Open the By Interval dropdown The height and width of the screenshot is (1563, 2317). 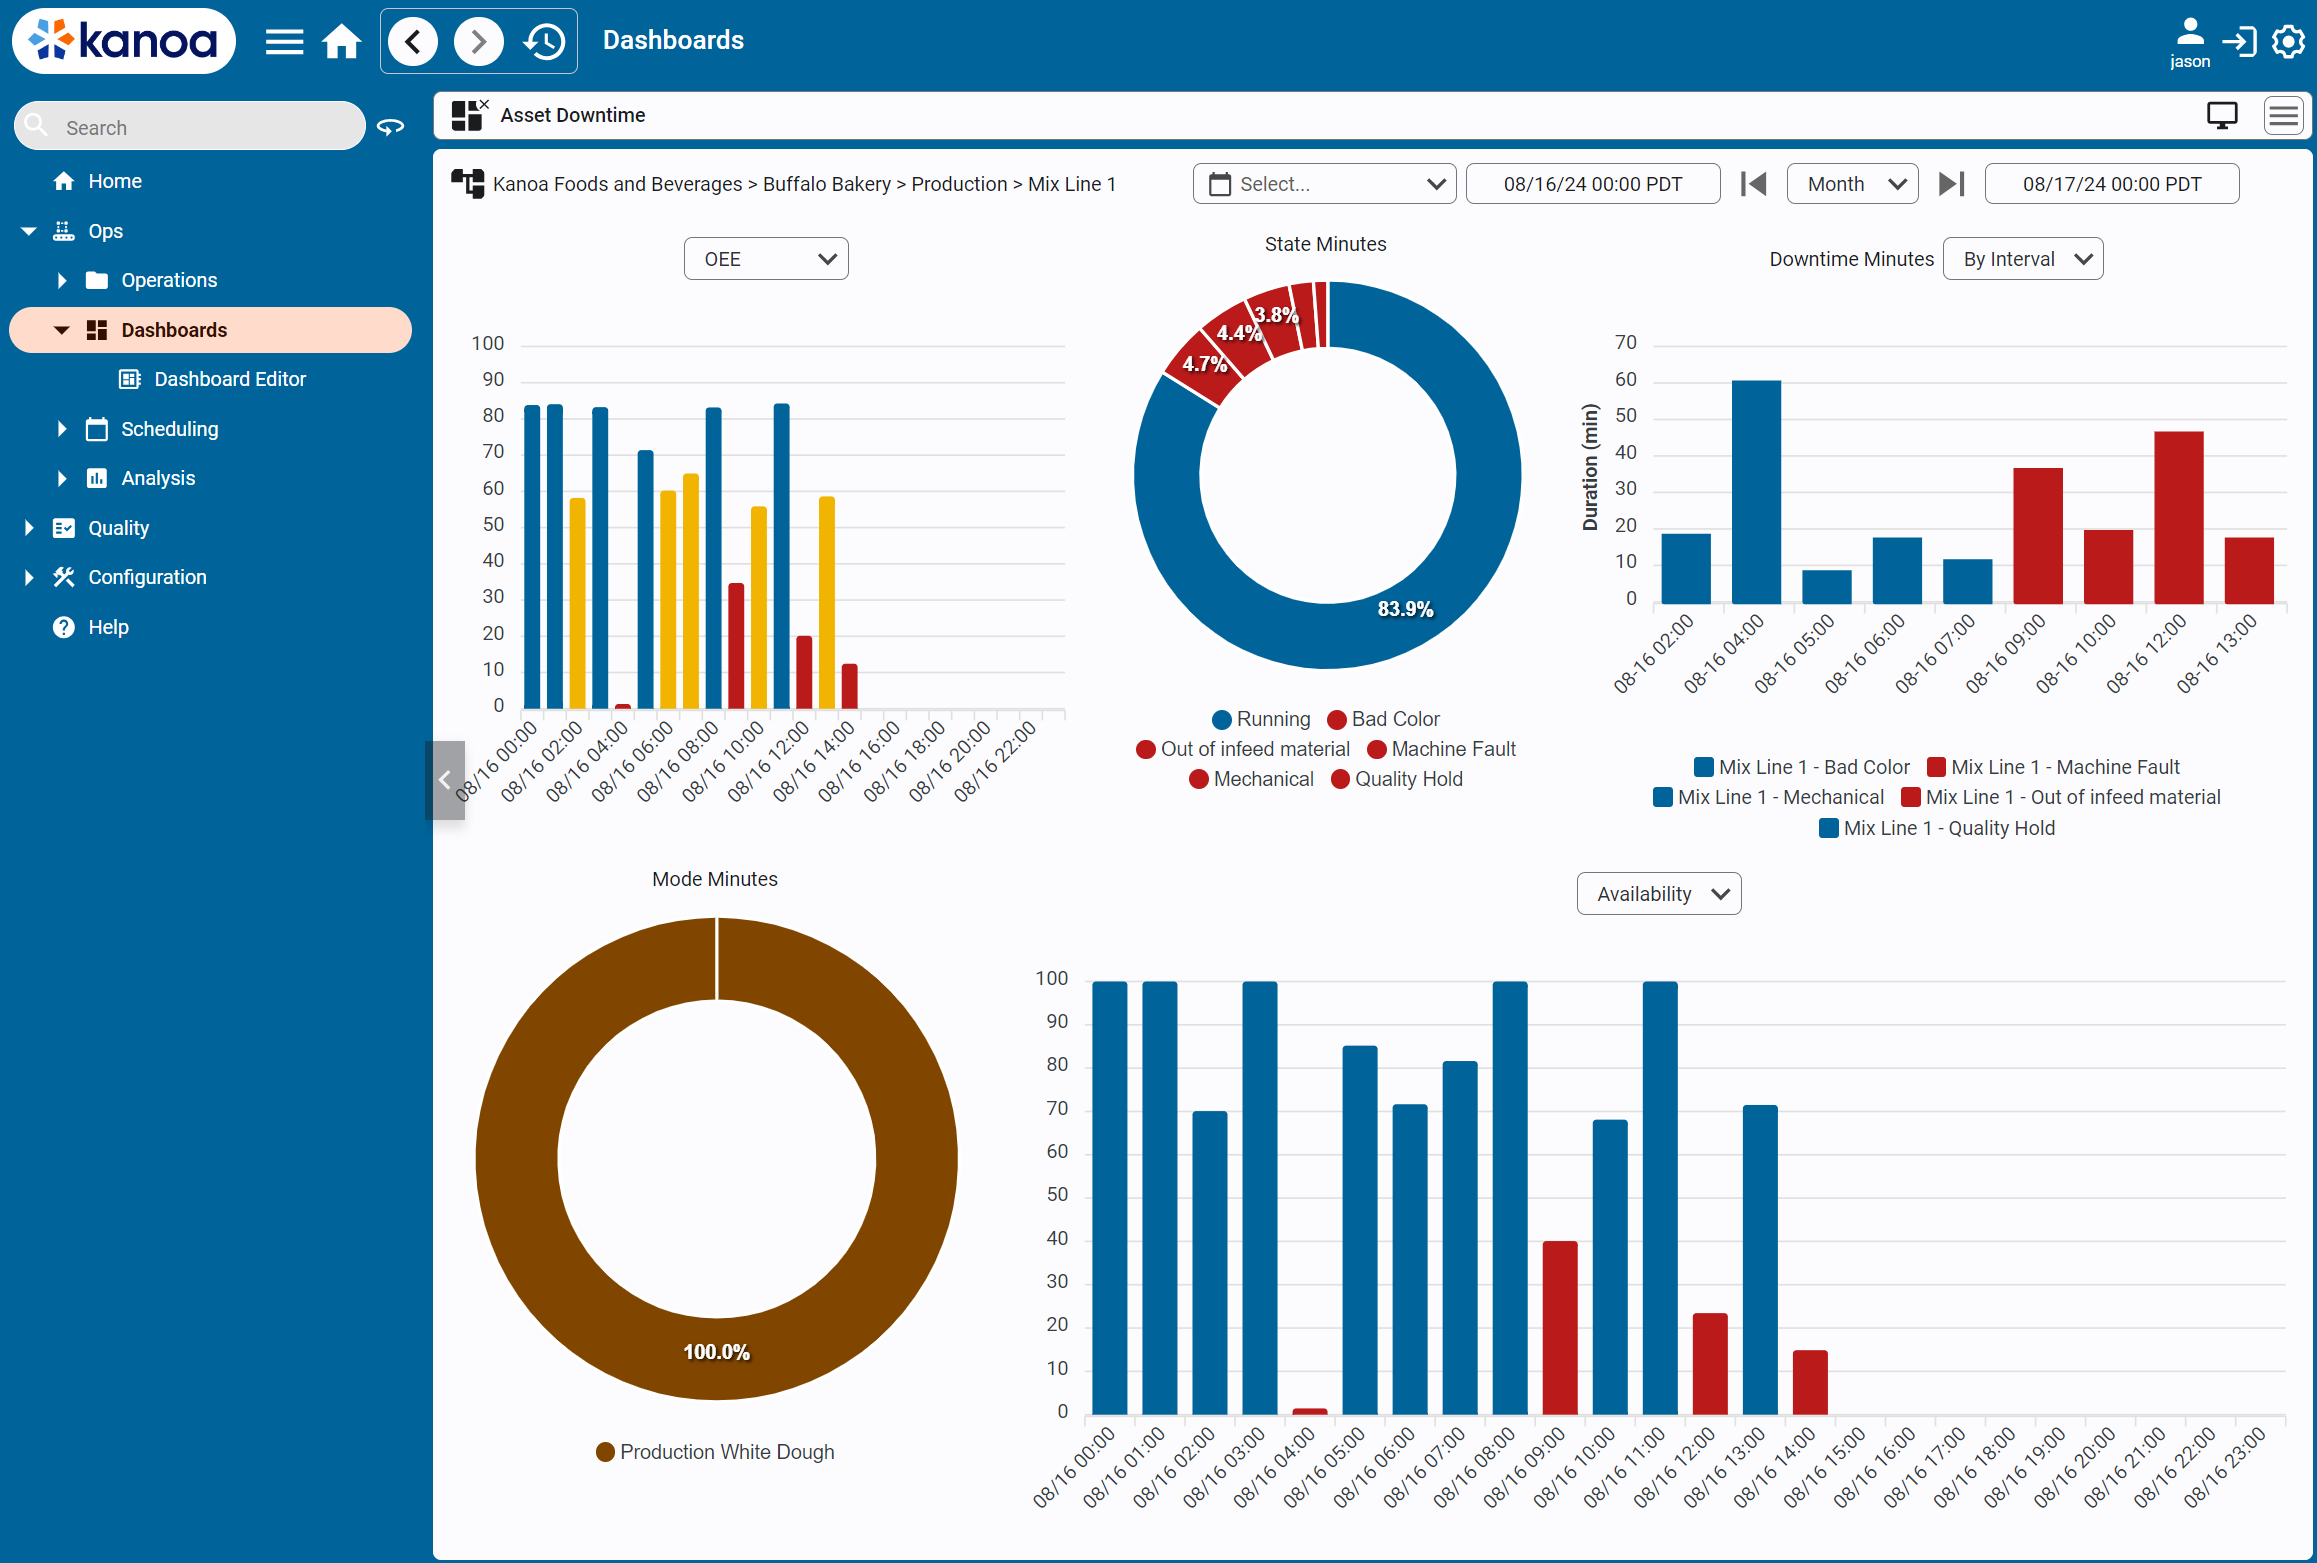[x=2022, y=259]
